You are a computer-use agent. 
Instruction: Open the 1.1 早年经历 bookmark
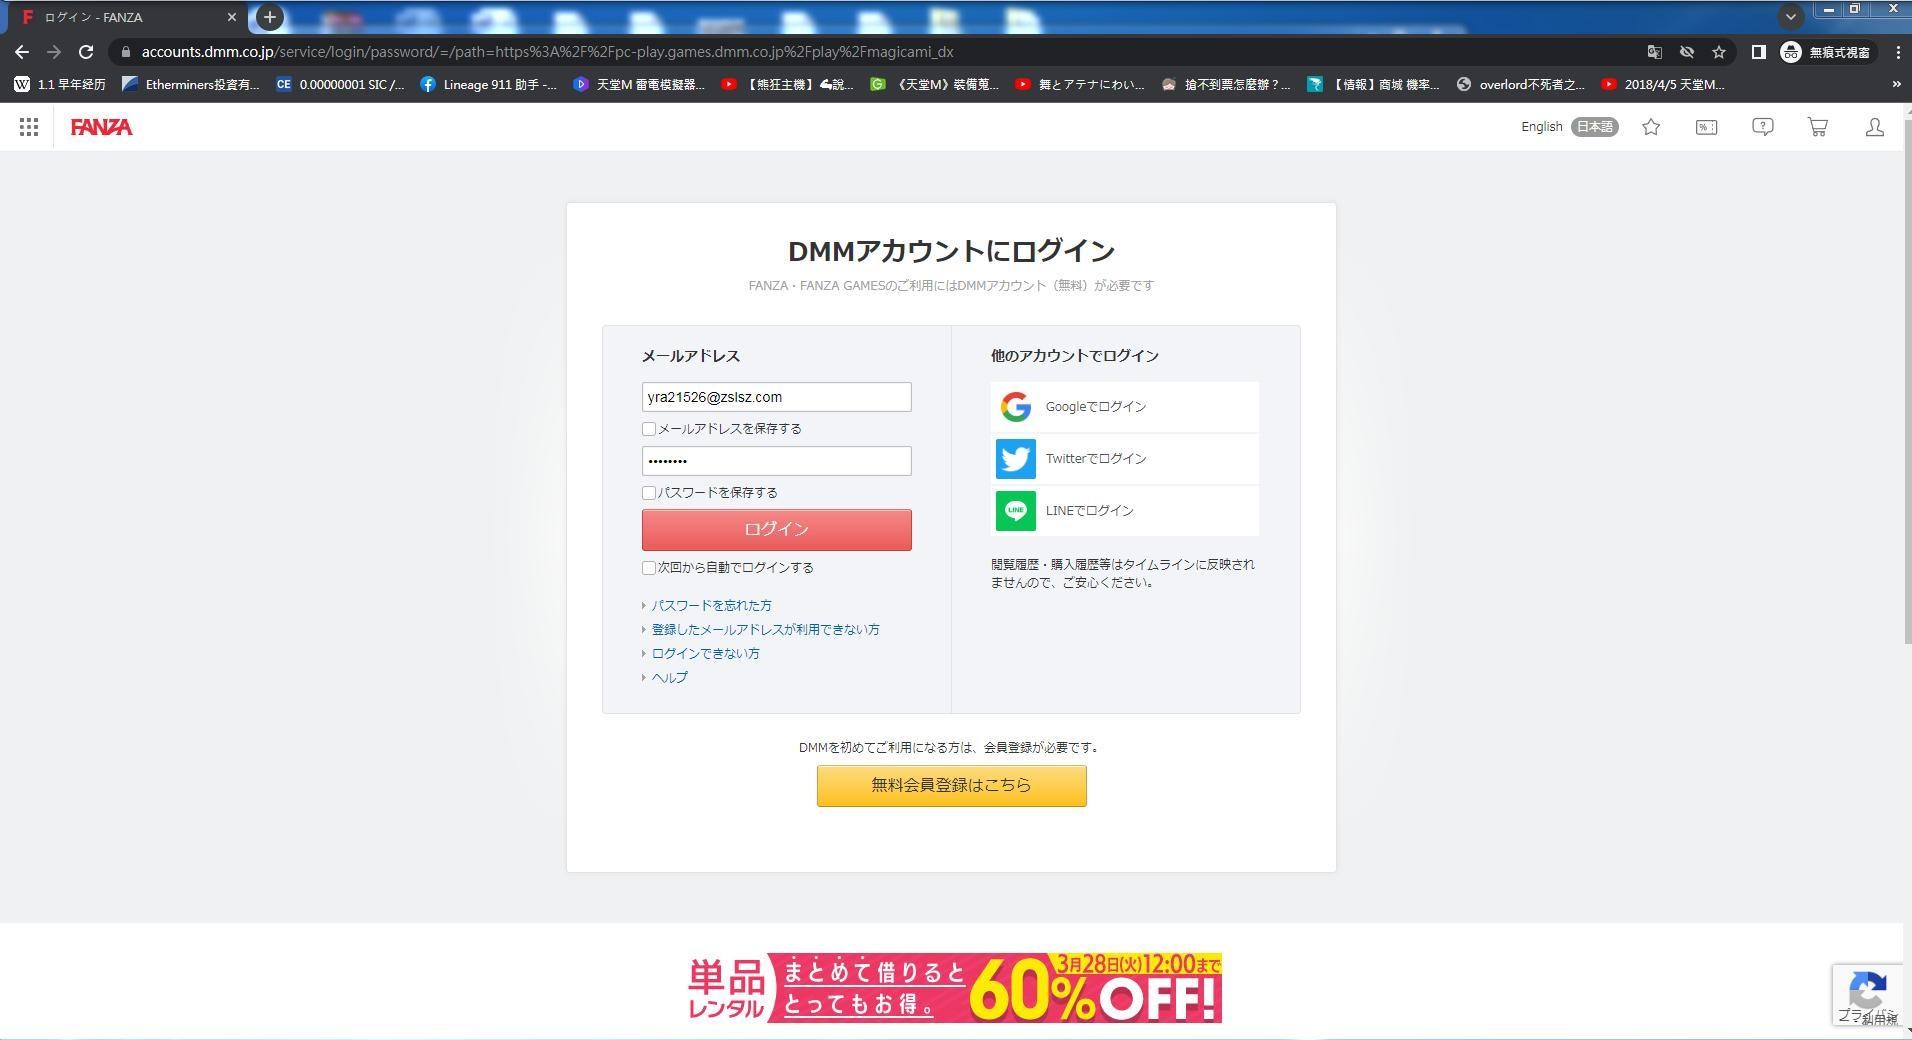60,85
